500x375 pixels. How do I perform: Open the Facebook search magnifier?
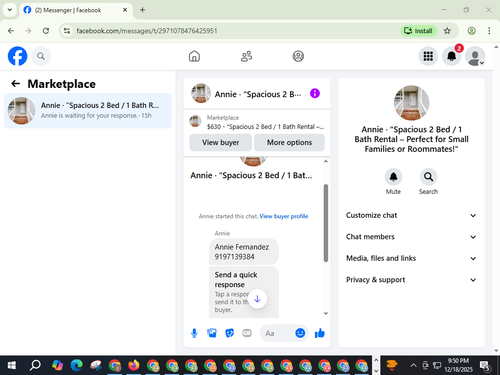pyautogui.click(x=41, y=56)
